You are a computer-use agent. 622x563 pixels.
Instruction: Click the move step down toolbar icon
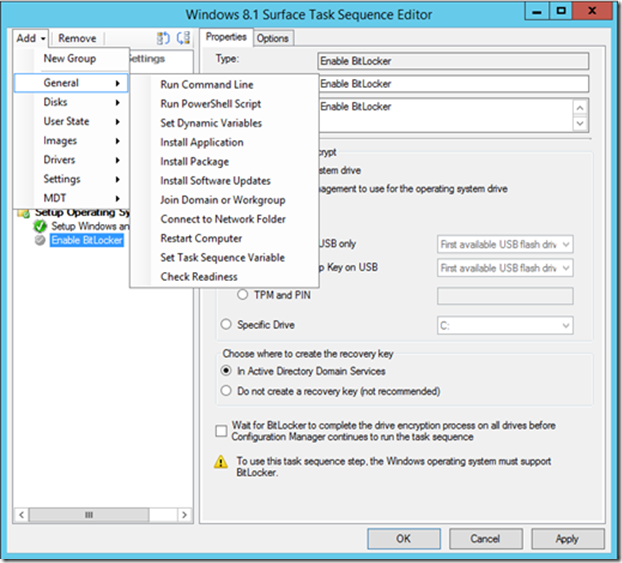click(183, 38)
